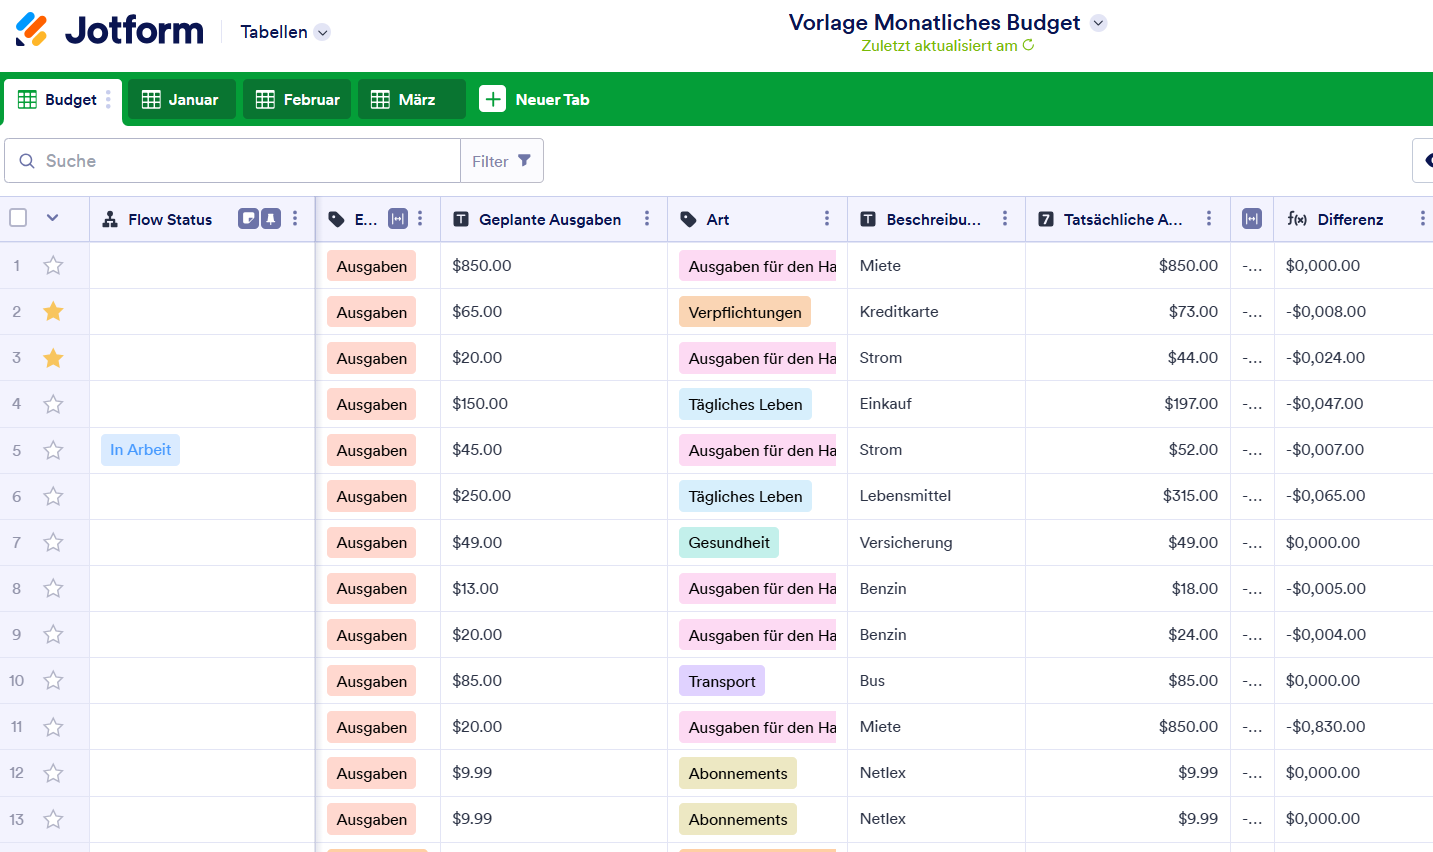This screenshot has width=1433, height=852.
Task: Open the Tabellen dropdown
Action: [x=284, y=31]
